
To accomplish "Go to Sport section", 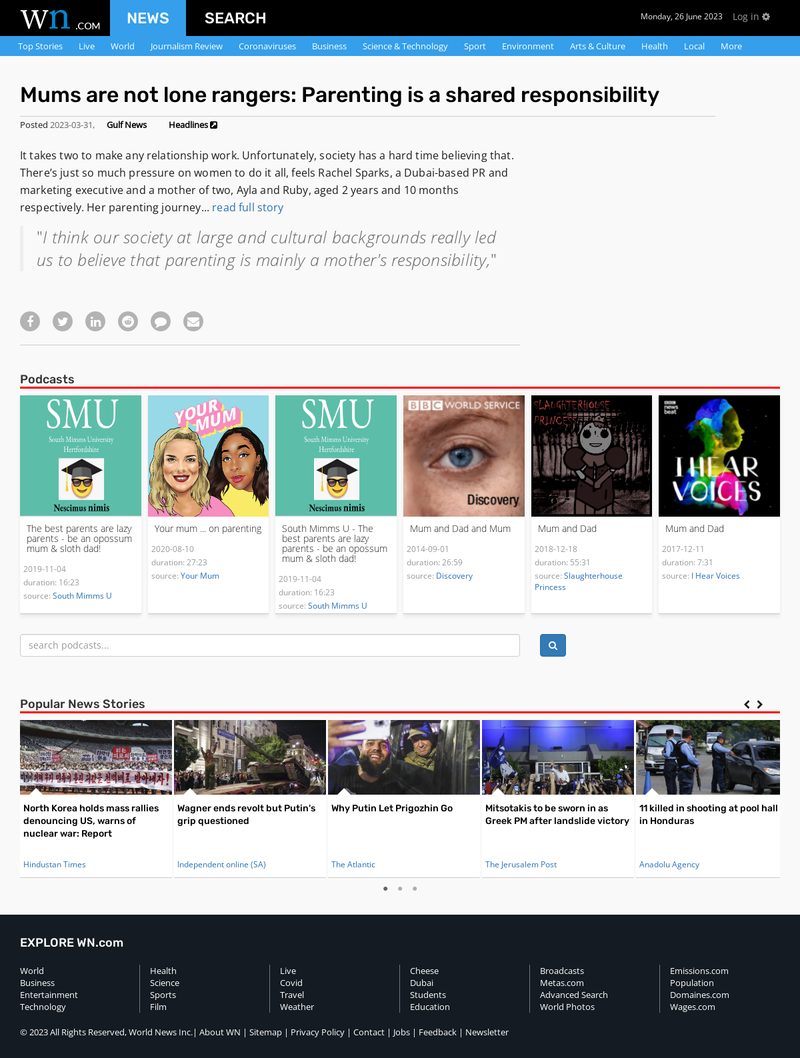I will (474, 47).
